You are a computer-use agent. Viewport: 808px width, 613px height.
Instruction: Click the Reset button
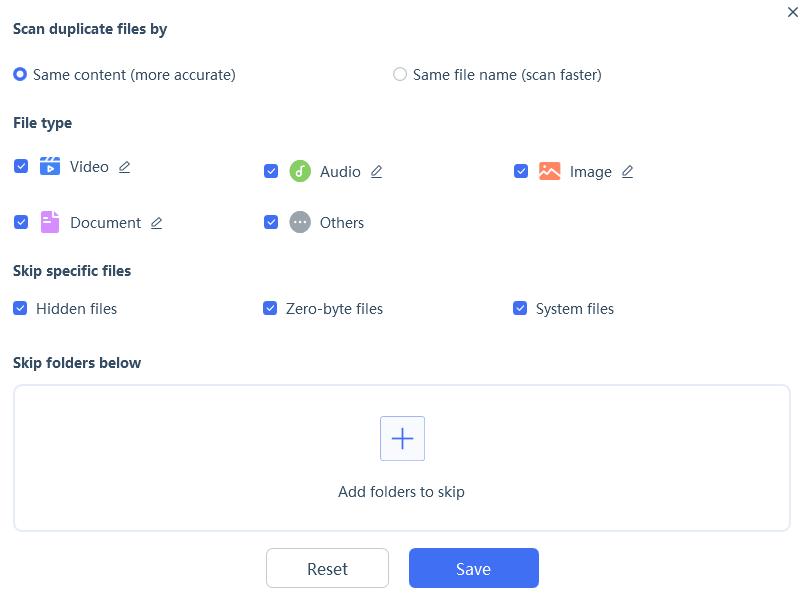click(327, 568)
